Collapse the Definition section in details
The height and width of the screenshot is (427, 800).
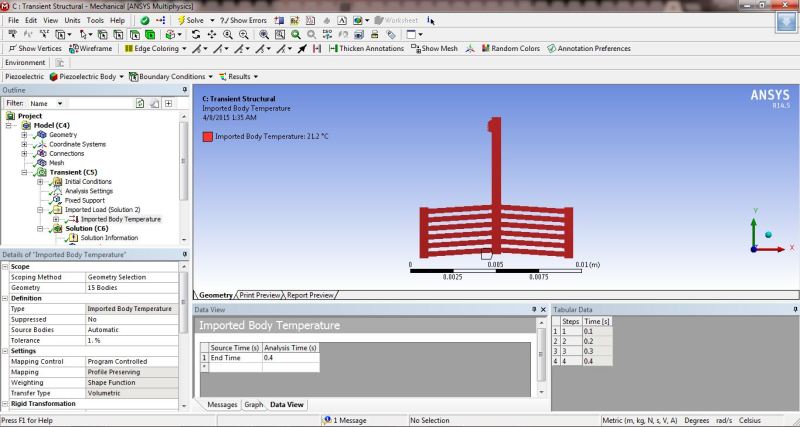(5, 298)
